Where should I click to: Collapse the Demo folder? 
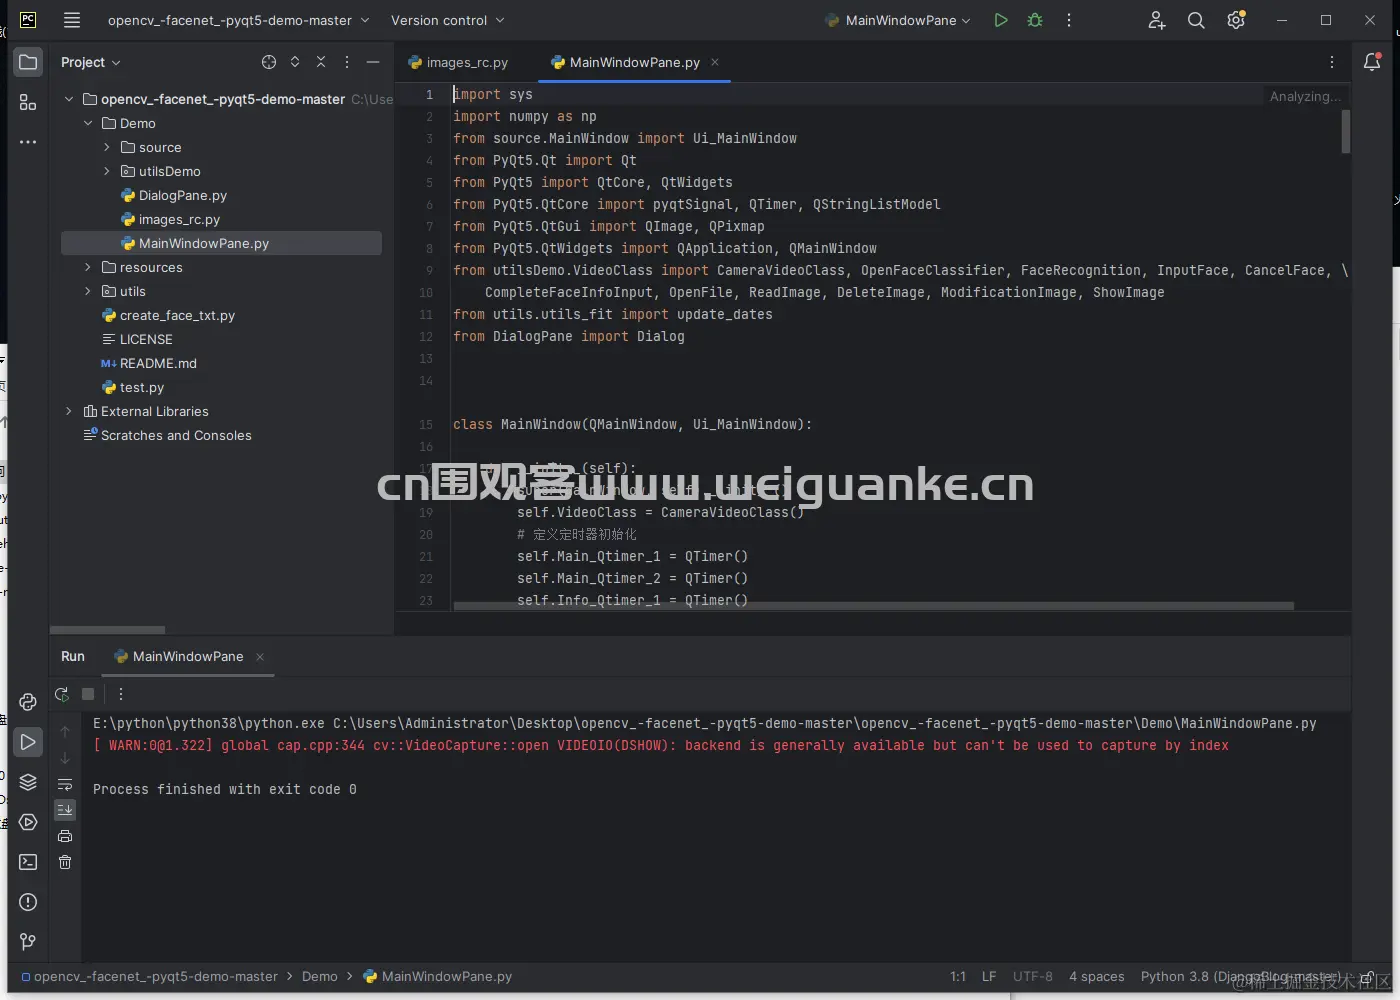pos(88,123)
